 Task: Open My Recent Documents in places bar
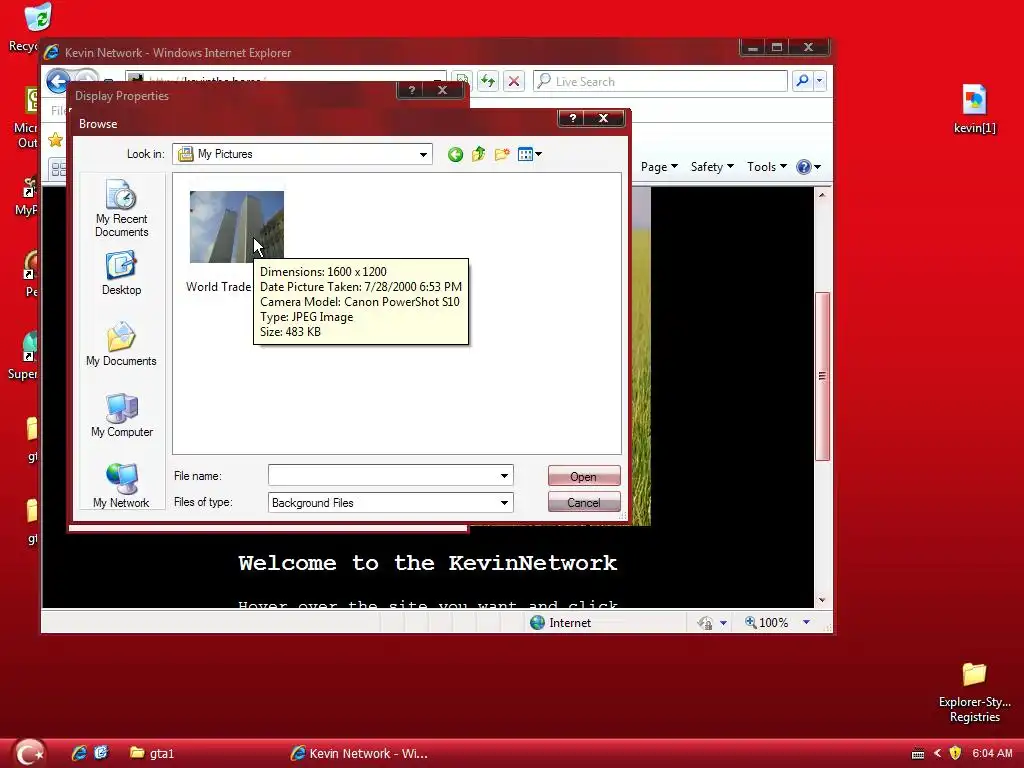(x=121, y=208)
